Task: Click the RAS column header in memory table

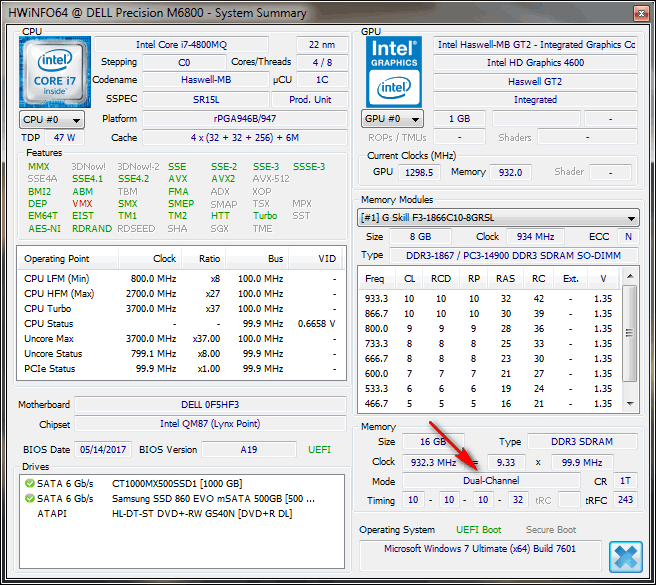Action: pyautogui.click(x=505, y=279)
